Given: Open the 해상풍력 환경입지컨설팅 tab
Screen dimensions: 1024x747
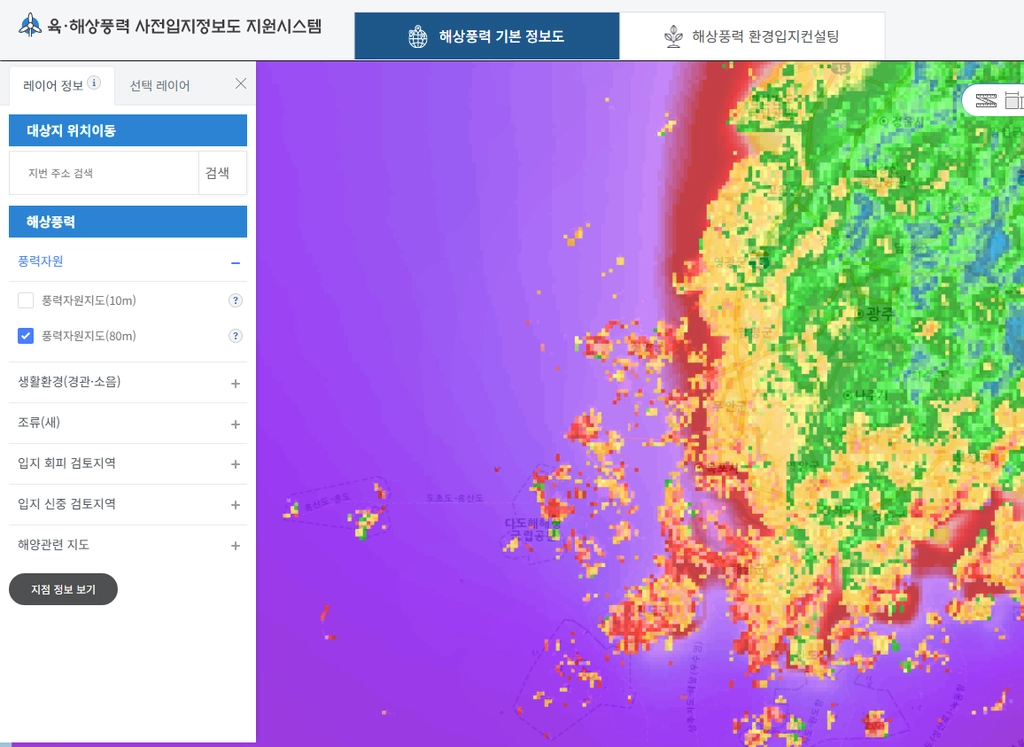Looking at the screenshot, I should pos(752,36).
